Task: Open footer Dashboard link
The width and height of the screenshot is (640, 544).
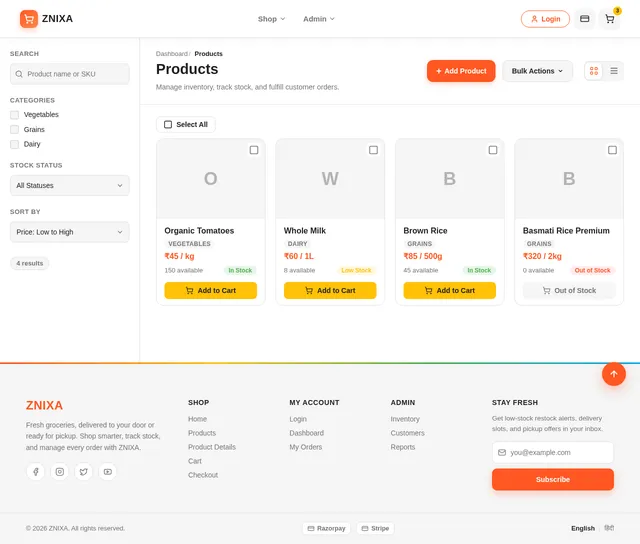Action: point(307,433)
